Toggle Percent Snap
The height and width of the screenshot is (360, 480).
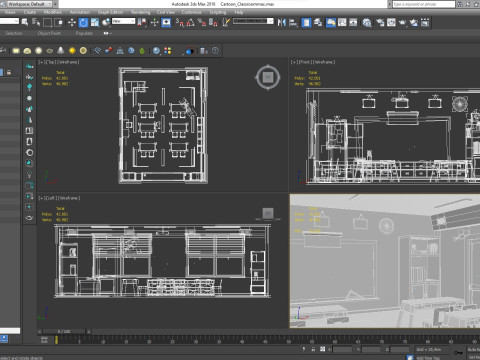click(x=202, y=22)
